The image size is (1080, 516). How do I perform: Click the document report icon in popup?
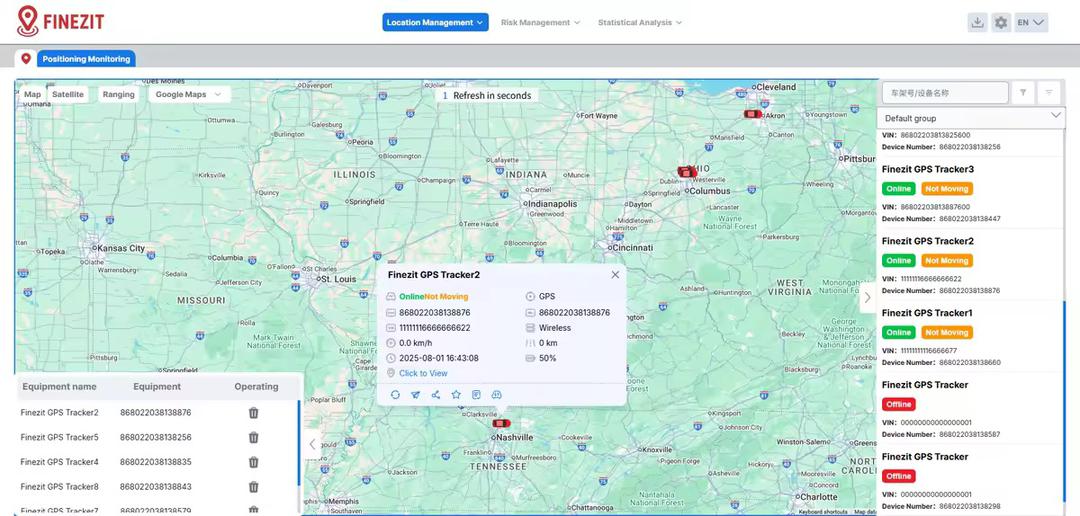[476, 395]
